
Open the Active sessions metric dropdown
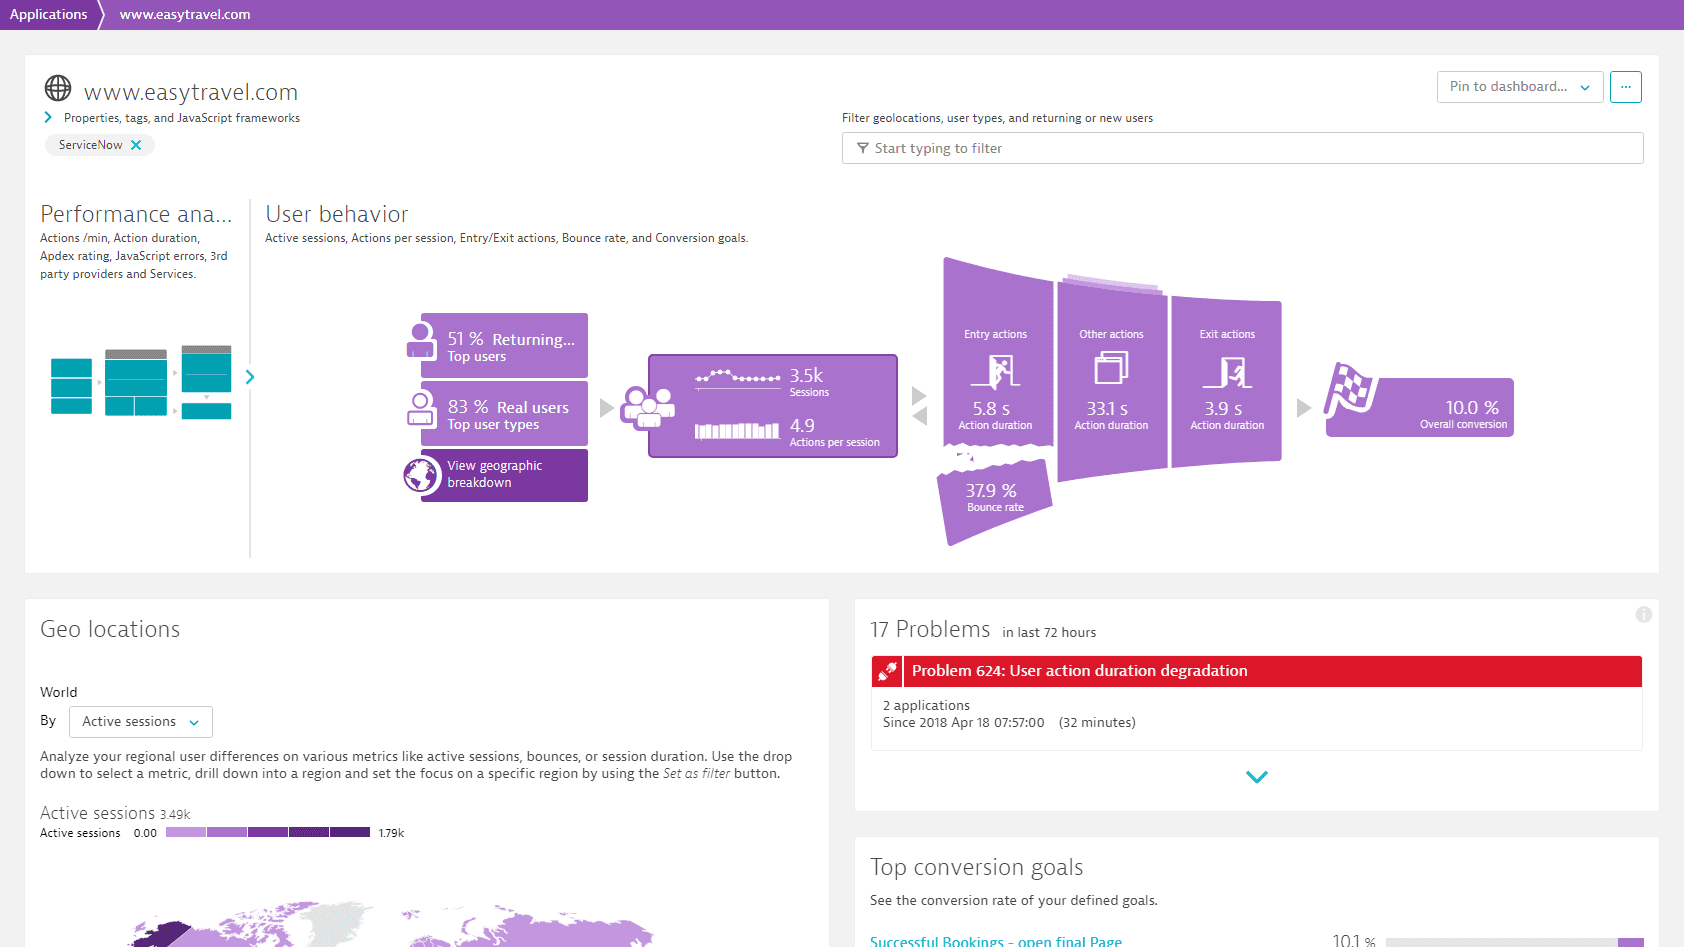click(141, 722)
